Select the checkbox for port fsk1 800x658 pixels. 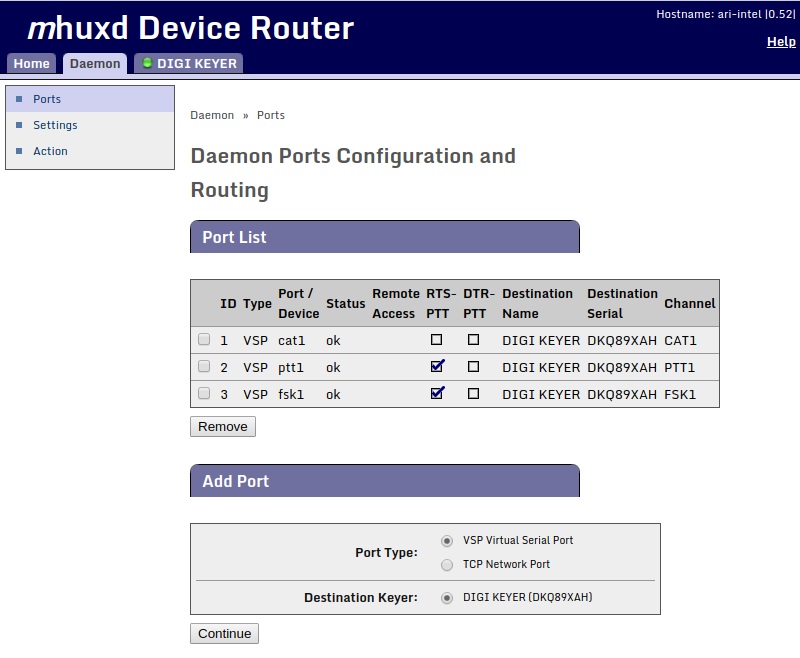204,393
